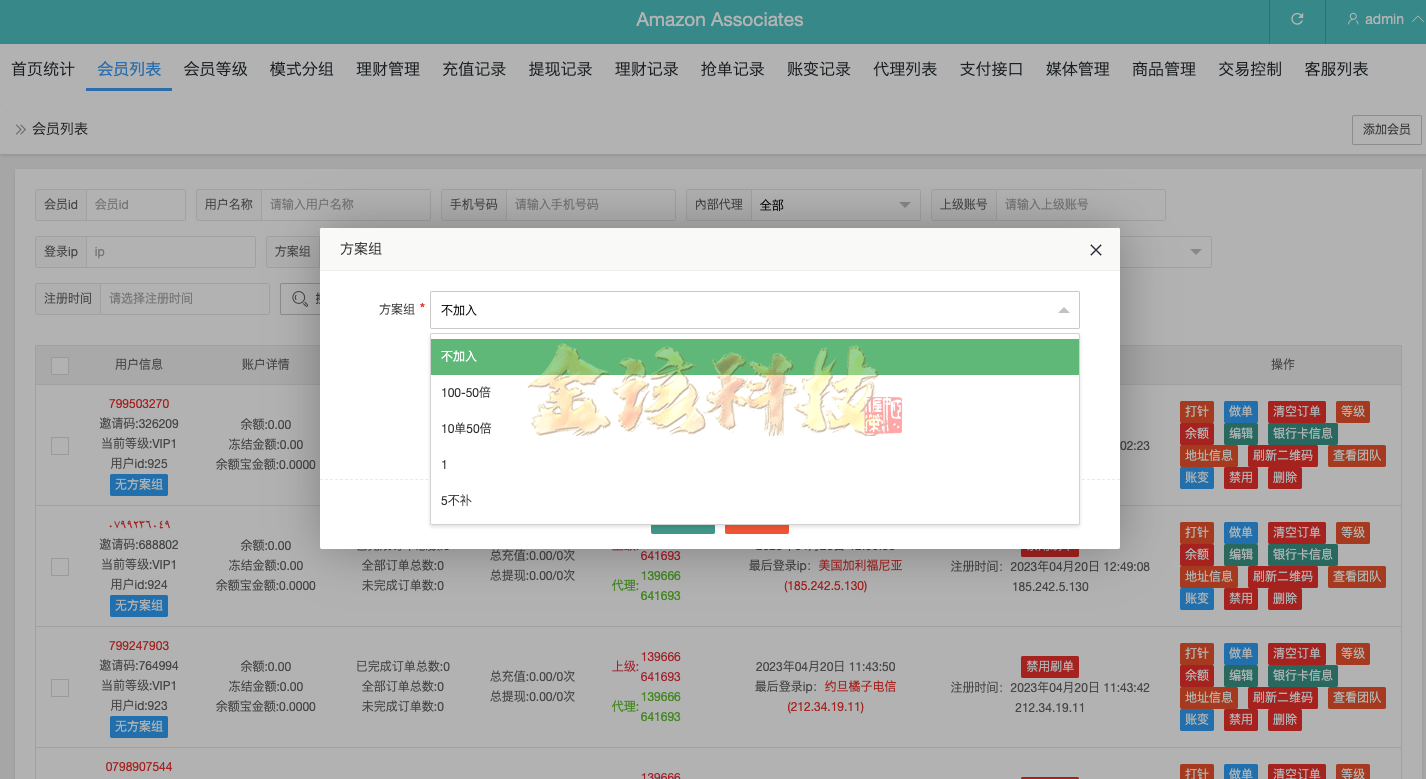
Task: Click the 无方案组 button for user 925
Action: (138, 484)
